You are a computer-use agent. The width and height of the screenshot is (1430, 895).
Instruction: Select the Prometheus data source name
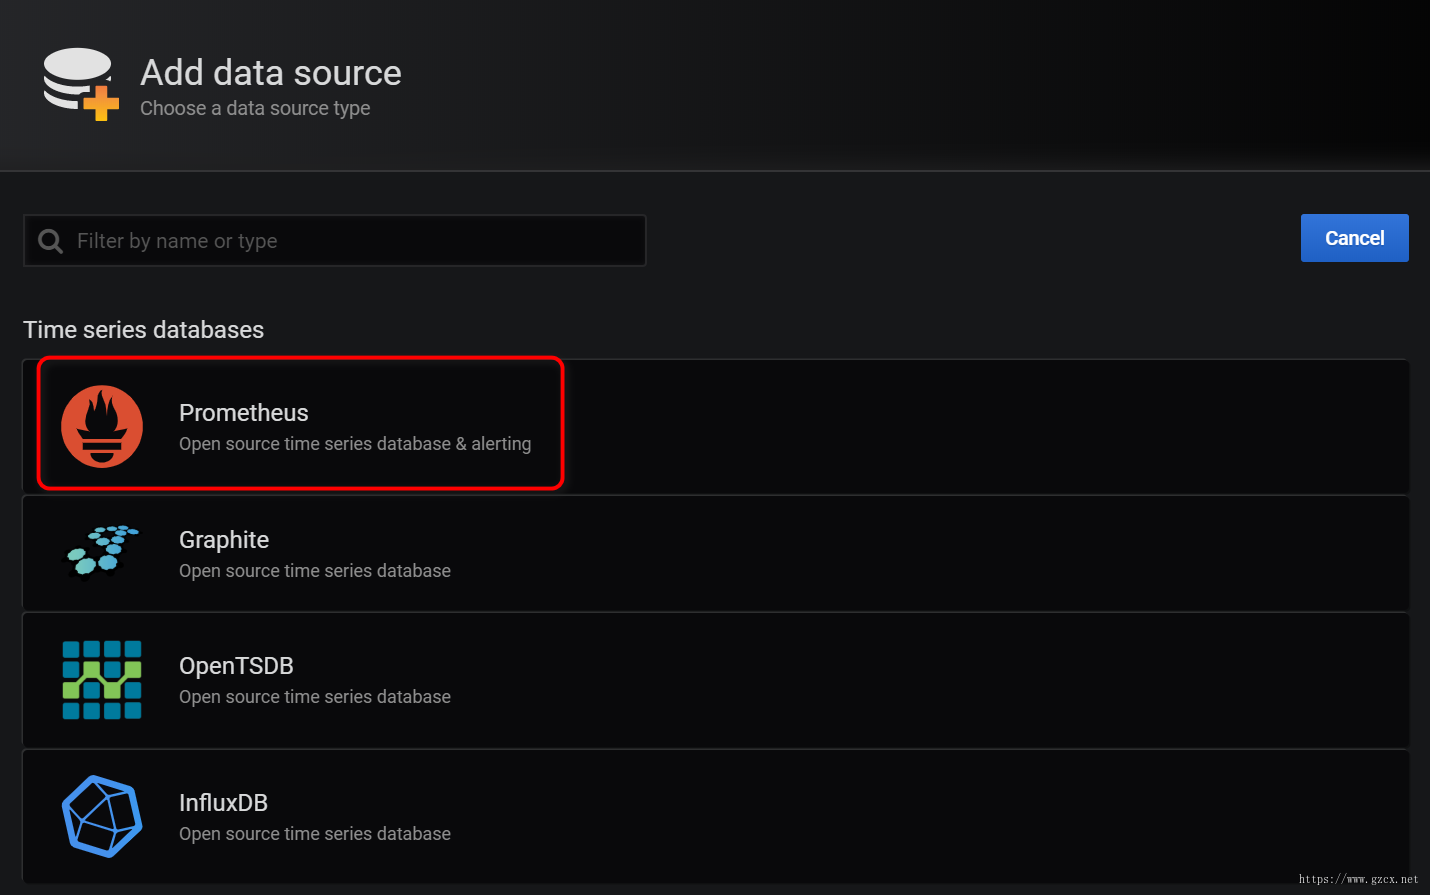pos(244,413)
